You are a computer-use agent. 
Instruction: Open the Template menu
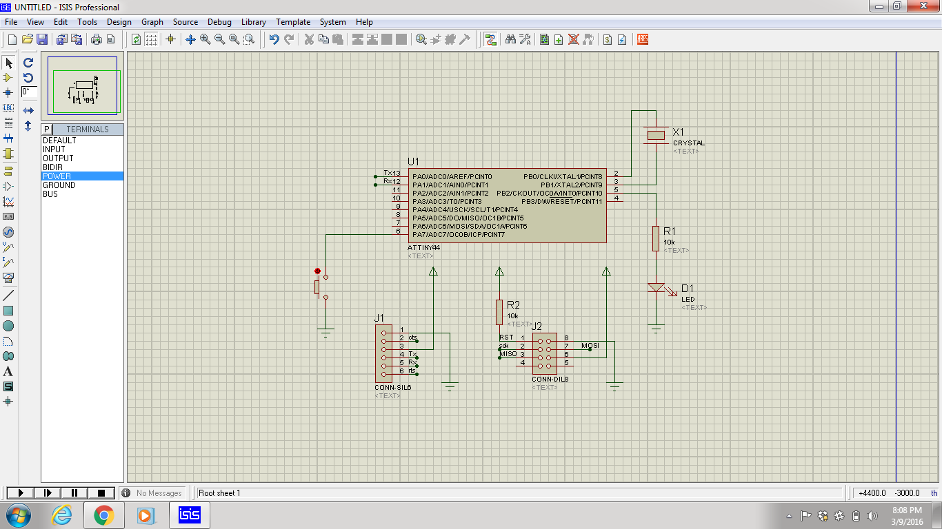pyautogui.click(x=293, y=22)
